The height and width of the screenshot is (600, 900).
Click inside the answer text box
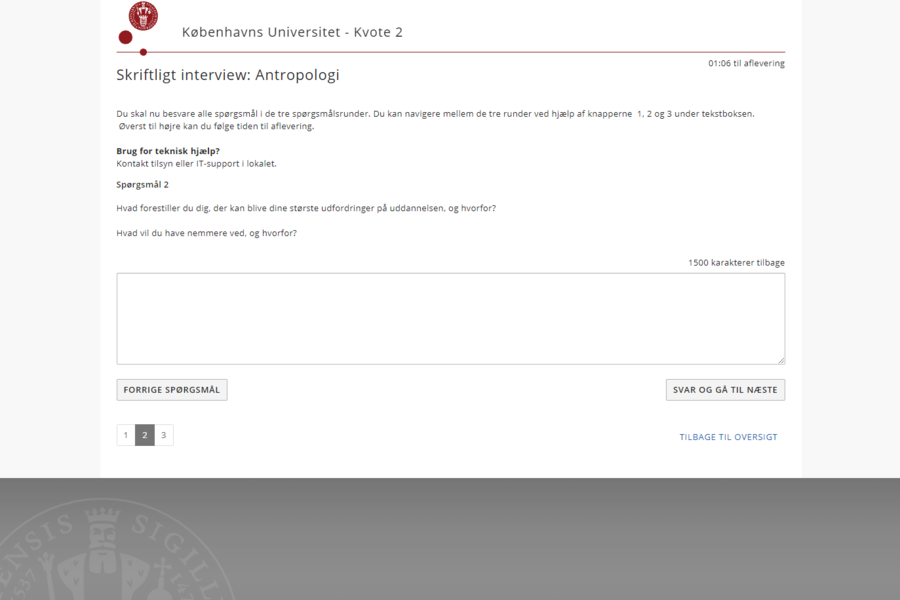pyautogui.click(x=451, y=319)
